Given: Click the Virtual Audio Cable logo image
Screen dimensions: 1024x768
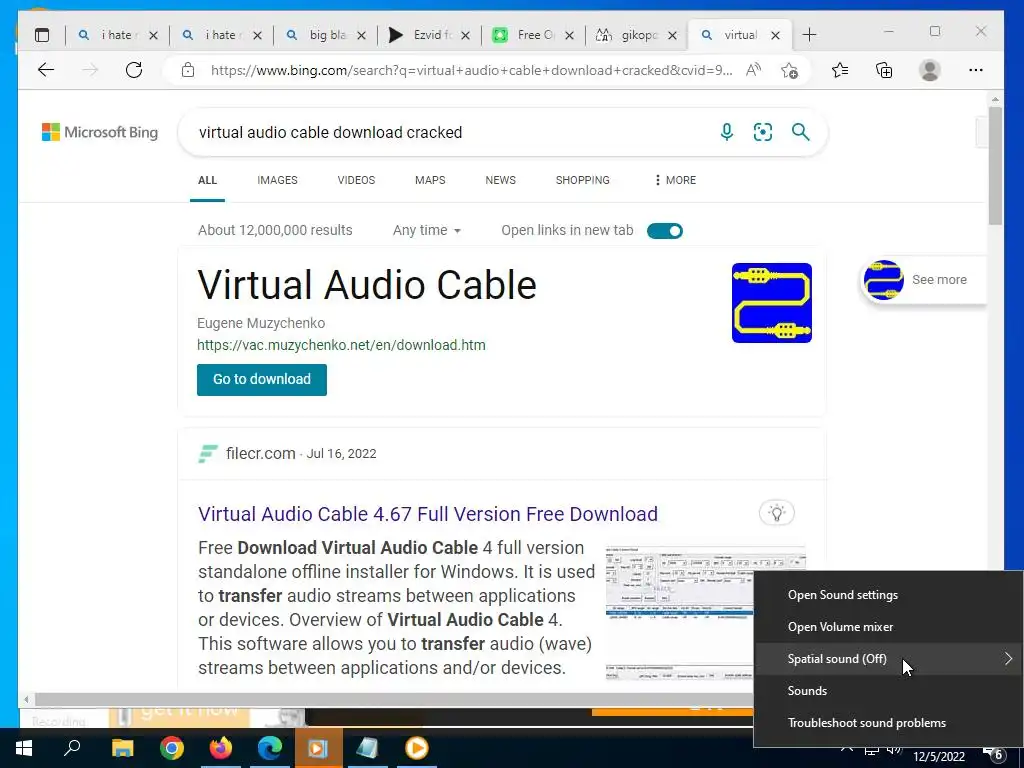Looking at the screenshot, I should click(x=771, y=303).
